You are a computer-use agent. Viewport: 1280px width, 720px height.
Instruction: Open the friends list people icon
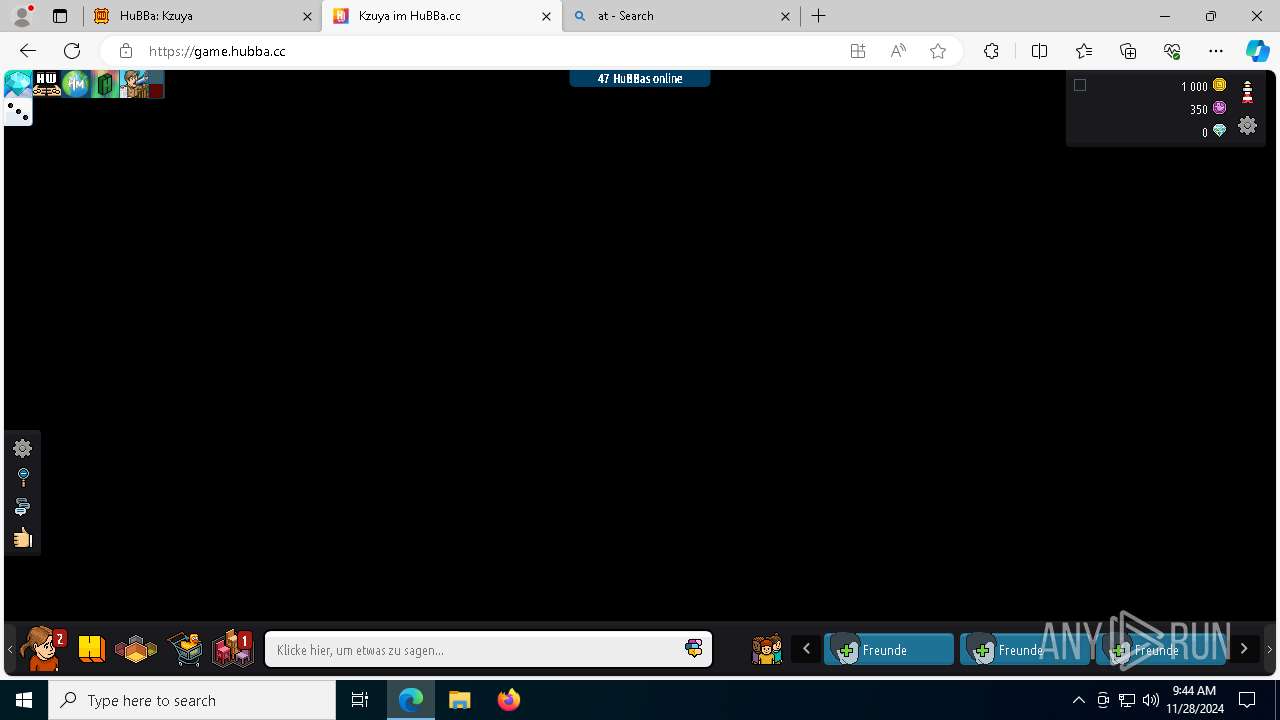767,650
